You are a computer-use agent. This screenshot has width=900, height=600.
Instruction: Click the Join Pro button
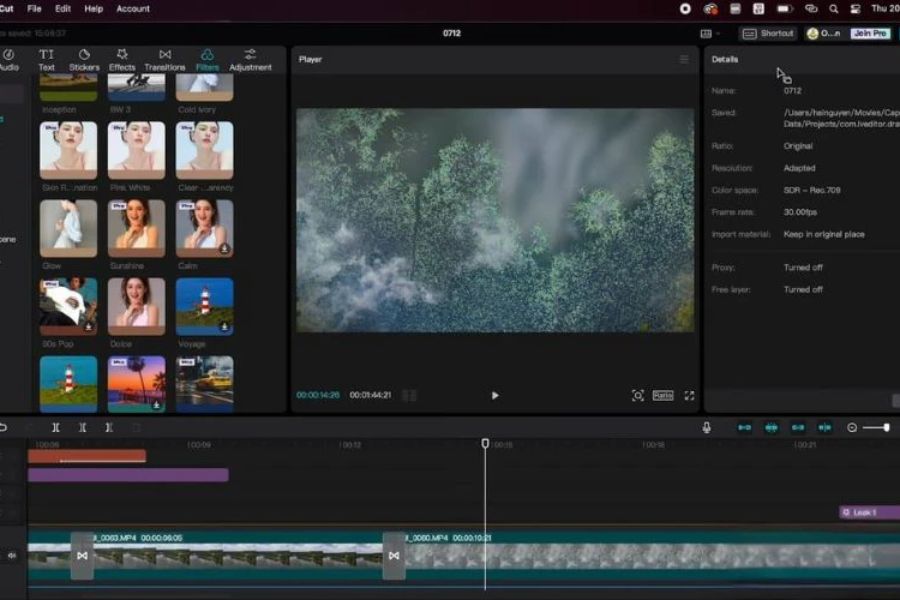870,33
